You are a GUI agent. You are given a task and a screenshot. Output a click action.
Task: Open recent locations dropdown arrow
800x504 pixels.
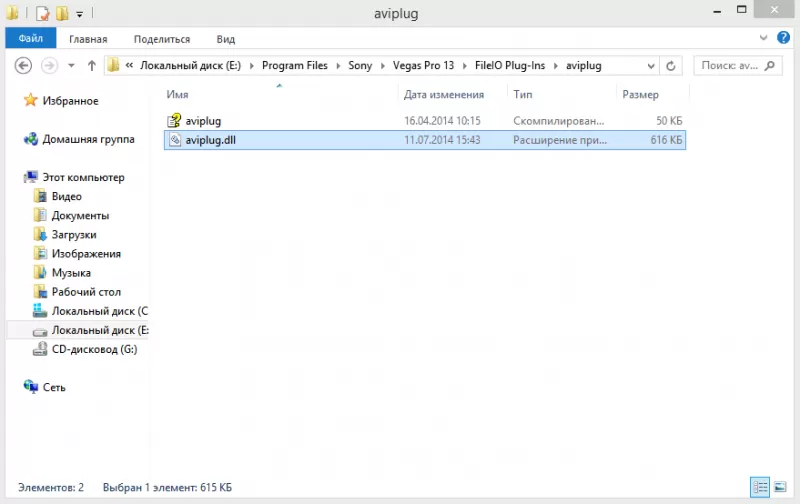pyautogui.click(x=71, y=66)
